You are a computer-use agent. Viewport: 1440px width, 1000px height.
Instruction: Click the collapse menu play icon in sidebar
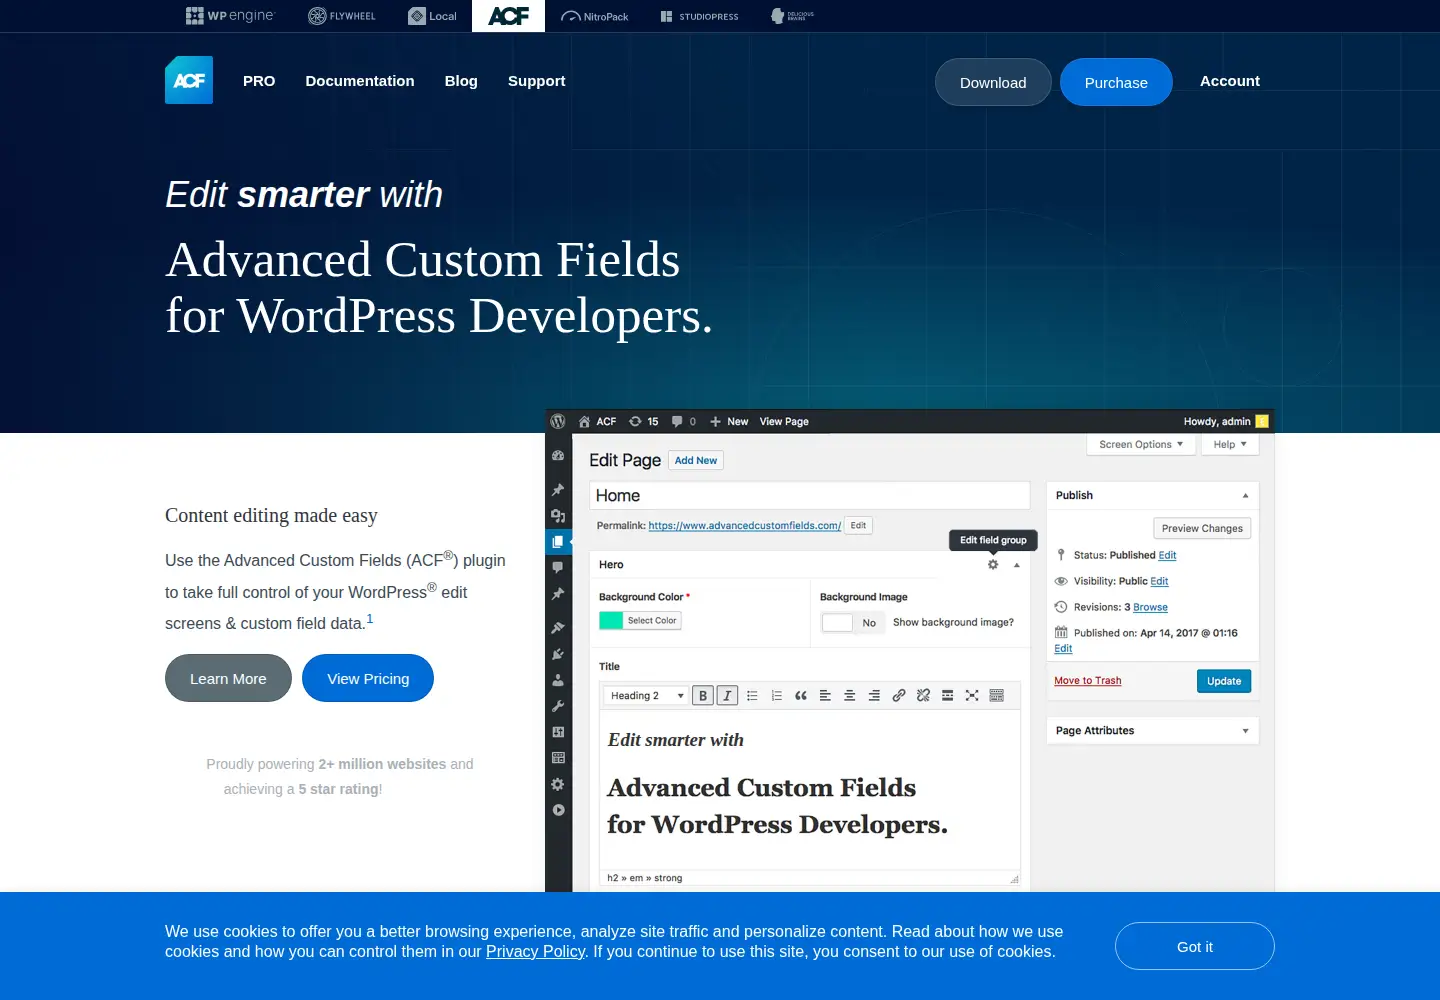coord(558,810)
